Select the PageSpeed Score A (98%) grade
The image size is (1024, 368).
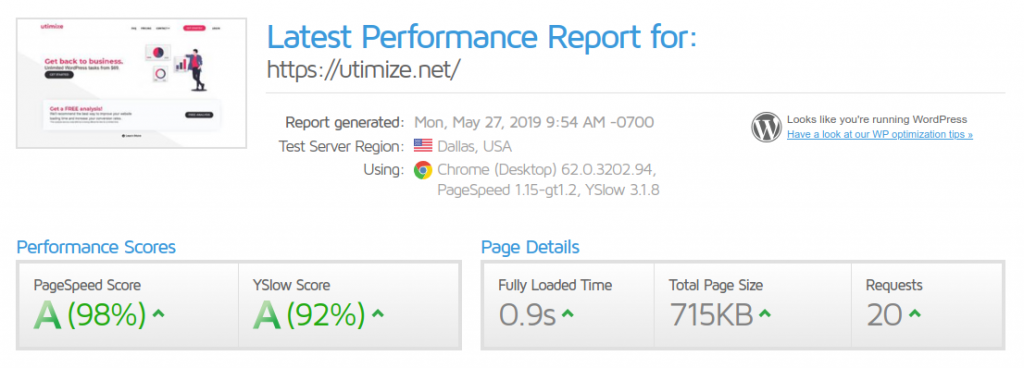pyautogui.click(x=89, y=315)
